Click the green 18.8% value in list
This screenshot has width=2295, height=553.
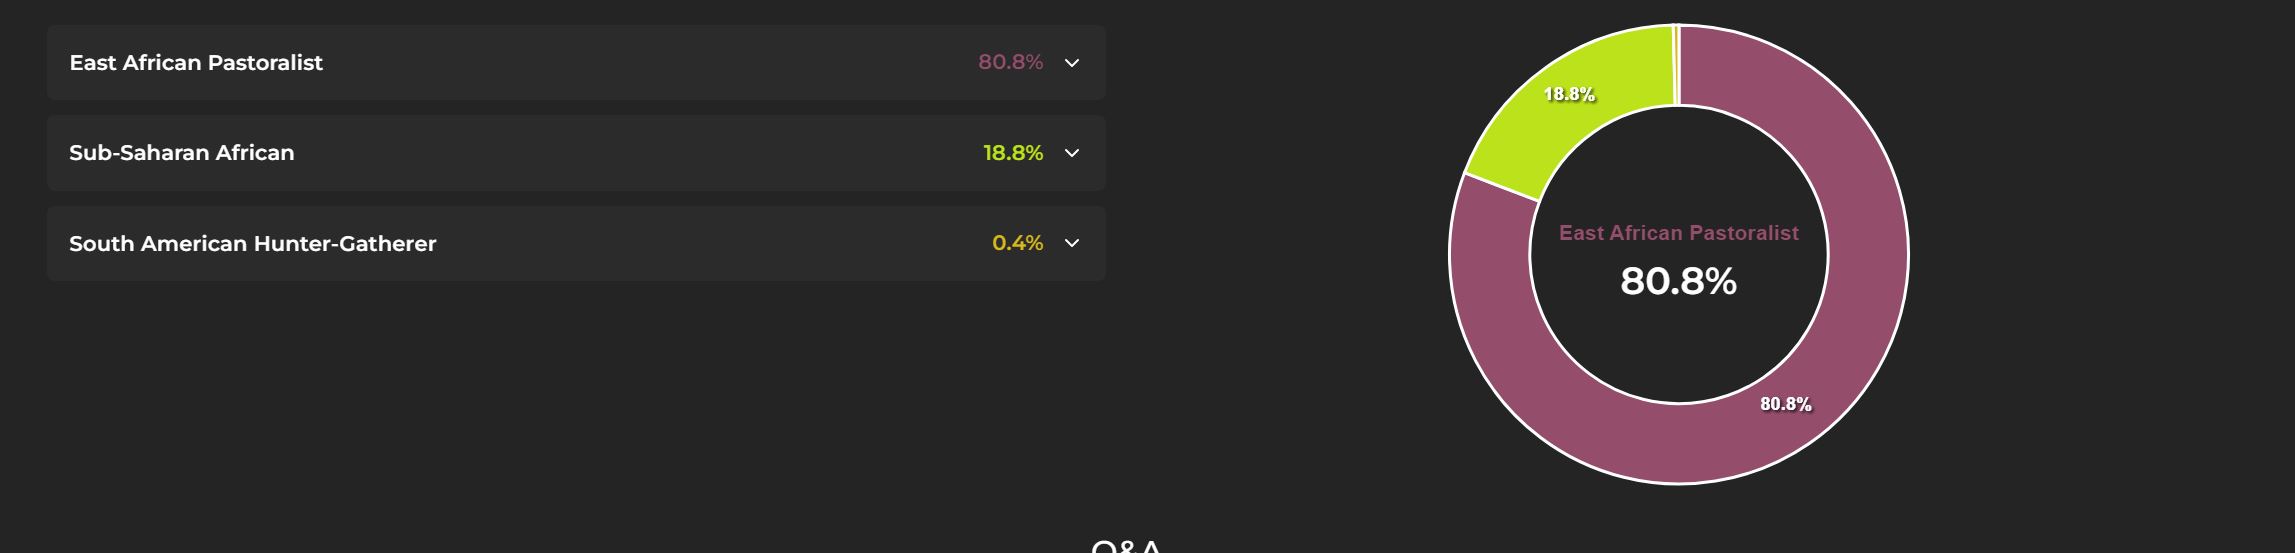(x=1013, y=153)
